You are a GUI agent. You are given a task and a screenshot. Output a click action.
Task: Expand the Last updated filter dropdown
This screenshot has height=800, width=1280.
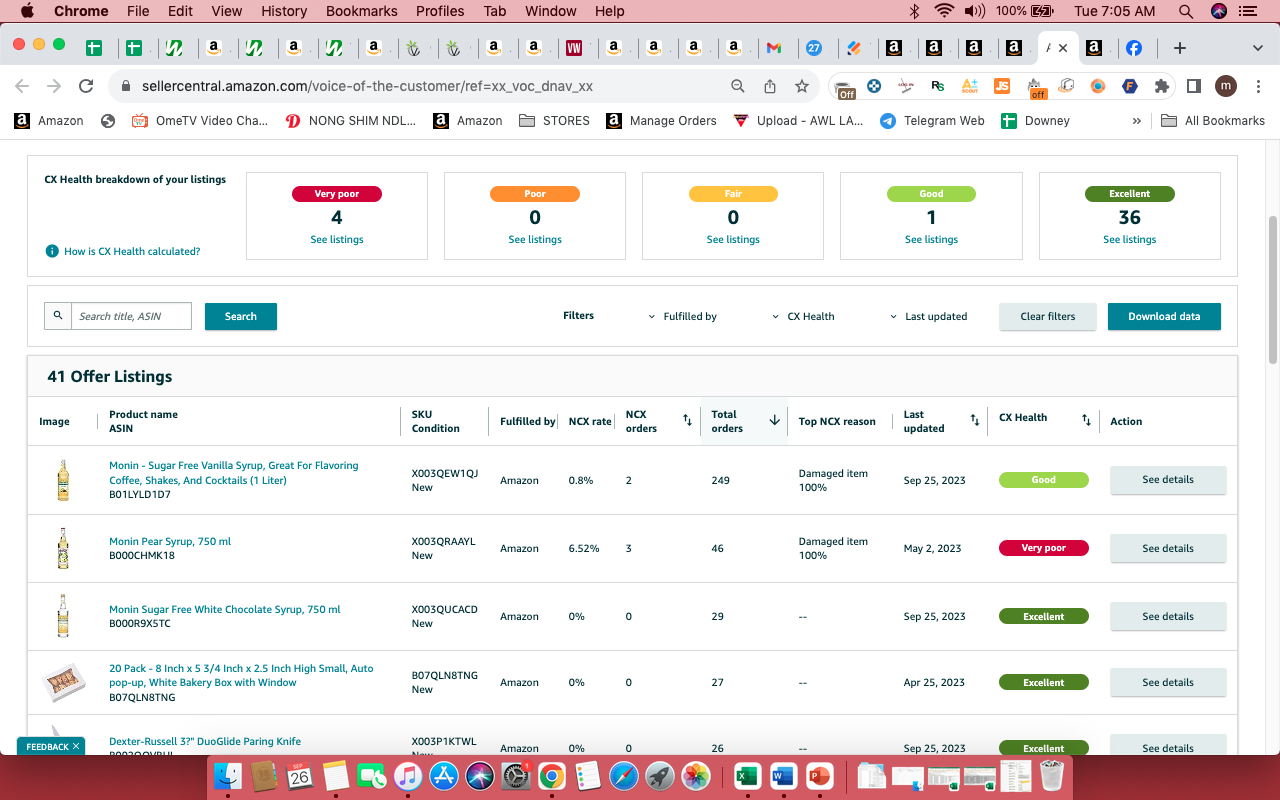click(x=928, y=316)
